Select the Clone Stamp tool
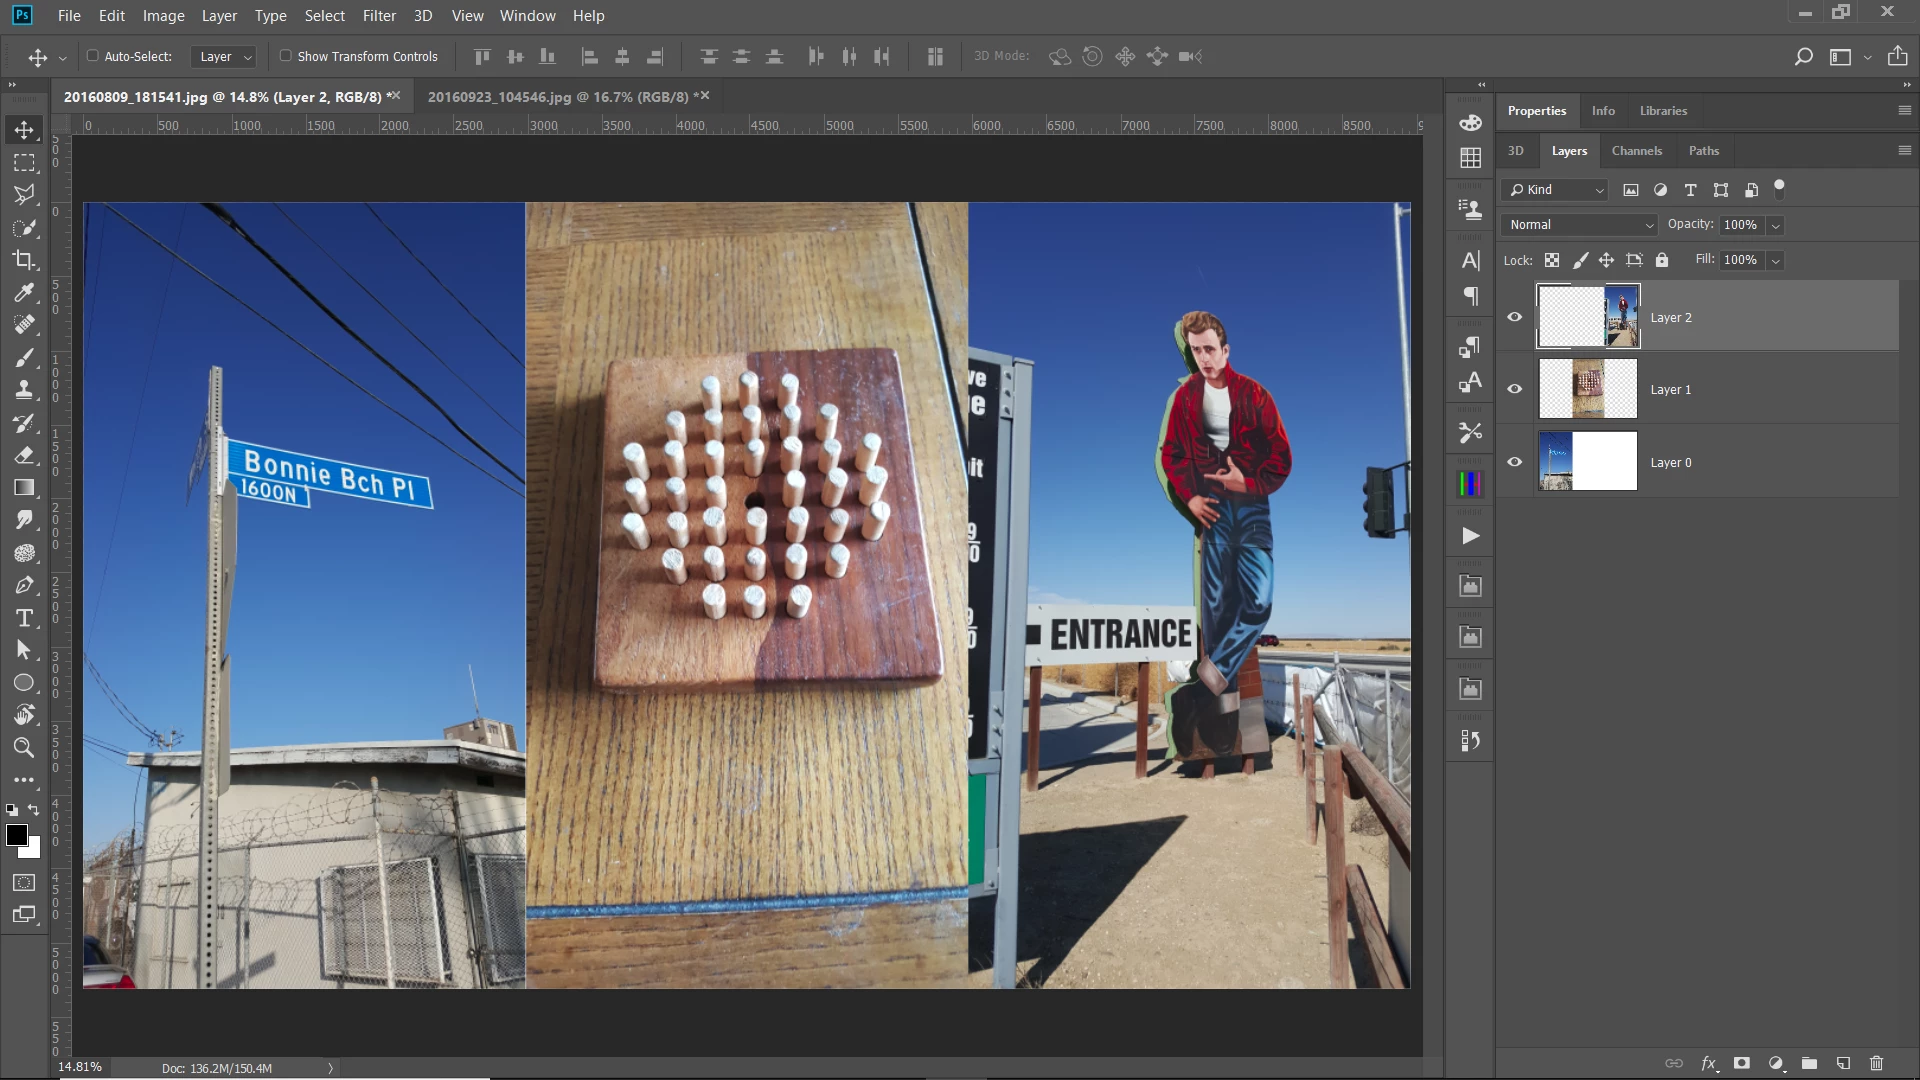This screenshot has height=1080, width=1920. [x=24, y=390]
